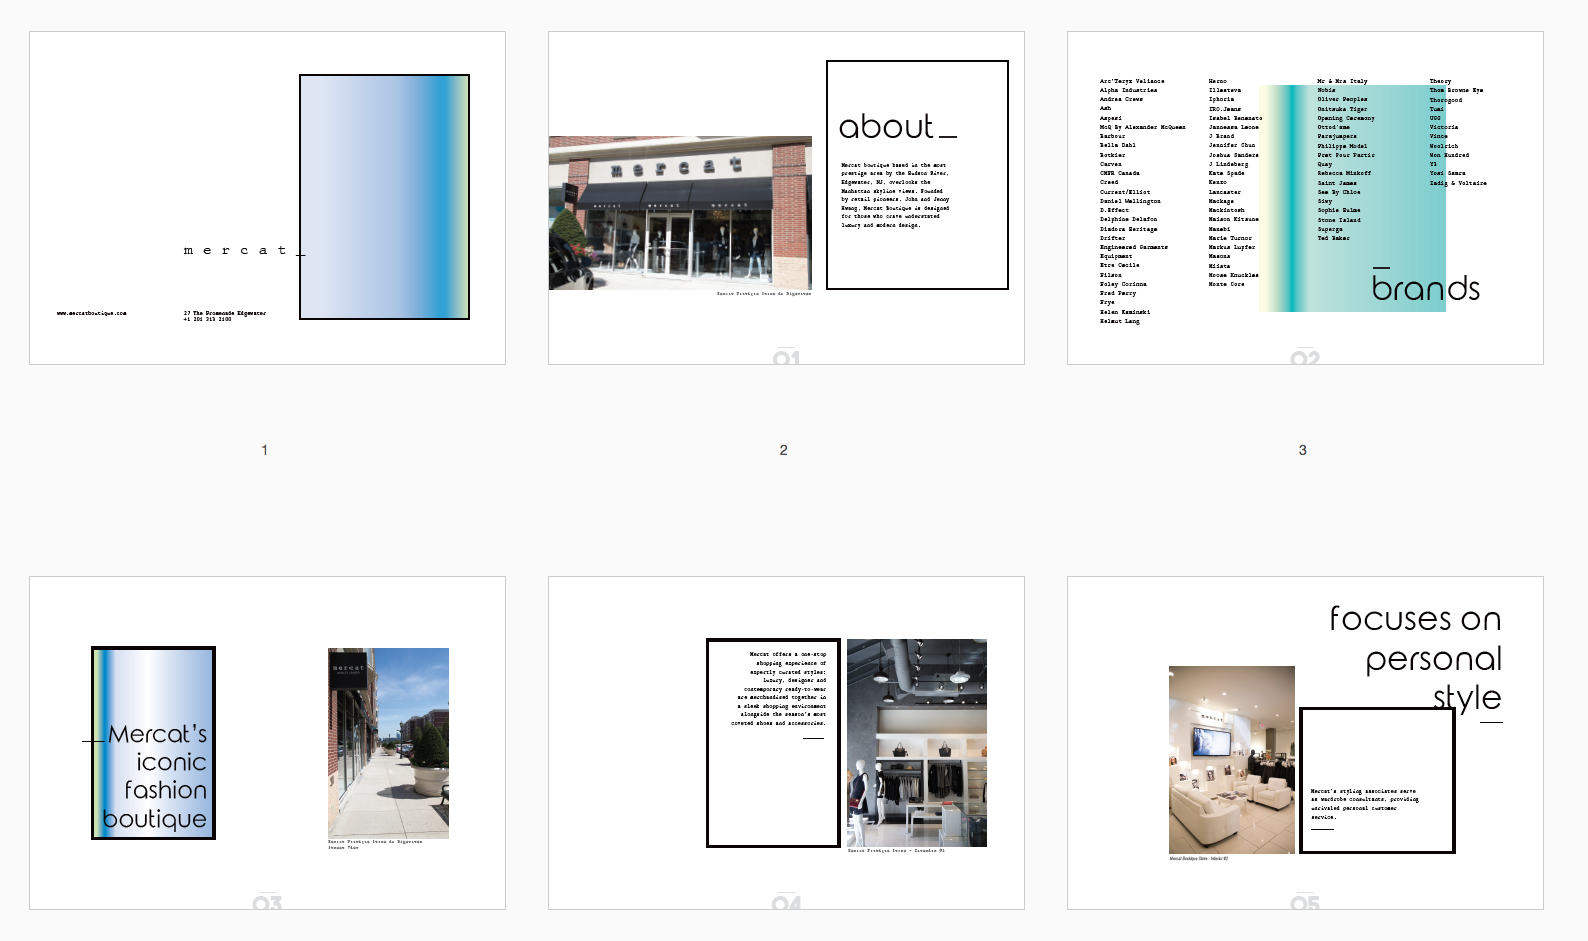1588x941 pixels.
Task: Click the blue gradient rectangle on the cover page
Action: (x=385, y=197)
